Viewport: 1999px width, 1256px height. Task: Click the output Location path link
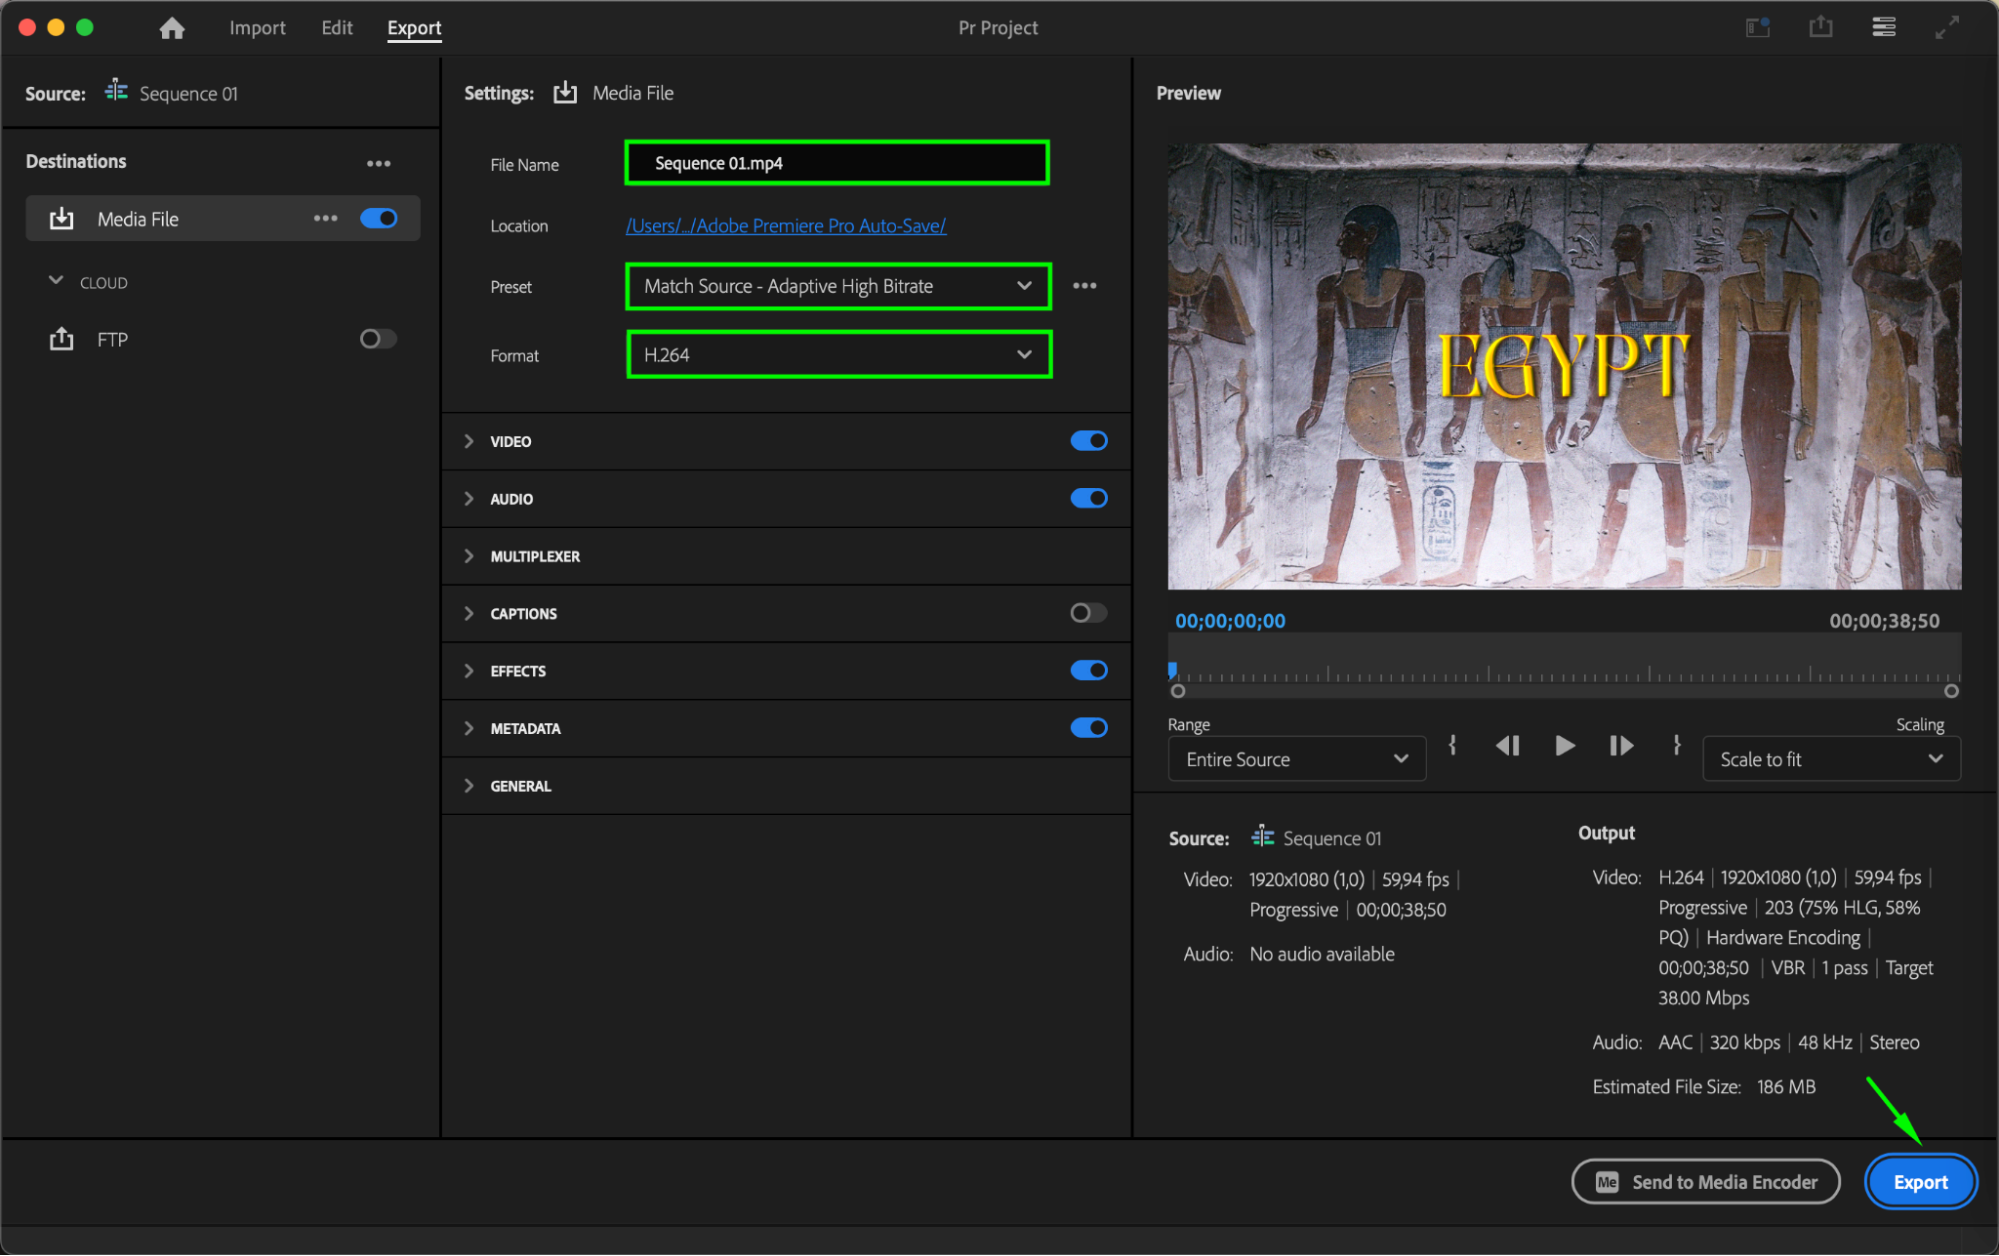pyautogui.click(x=785, y=226)
